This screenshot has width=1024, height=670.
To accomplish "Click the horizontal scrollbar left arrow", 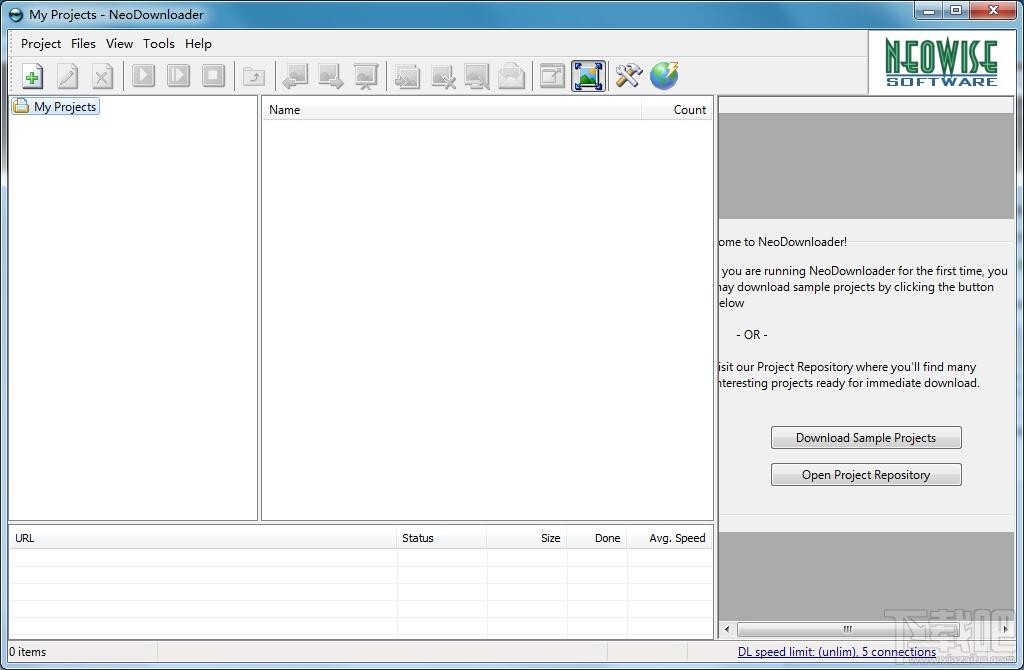I will click(x=727, y=630).
